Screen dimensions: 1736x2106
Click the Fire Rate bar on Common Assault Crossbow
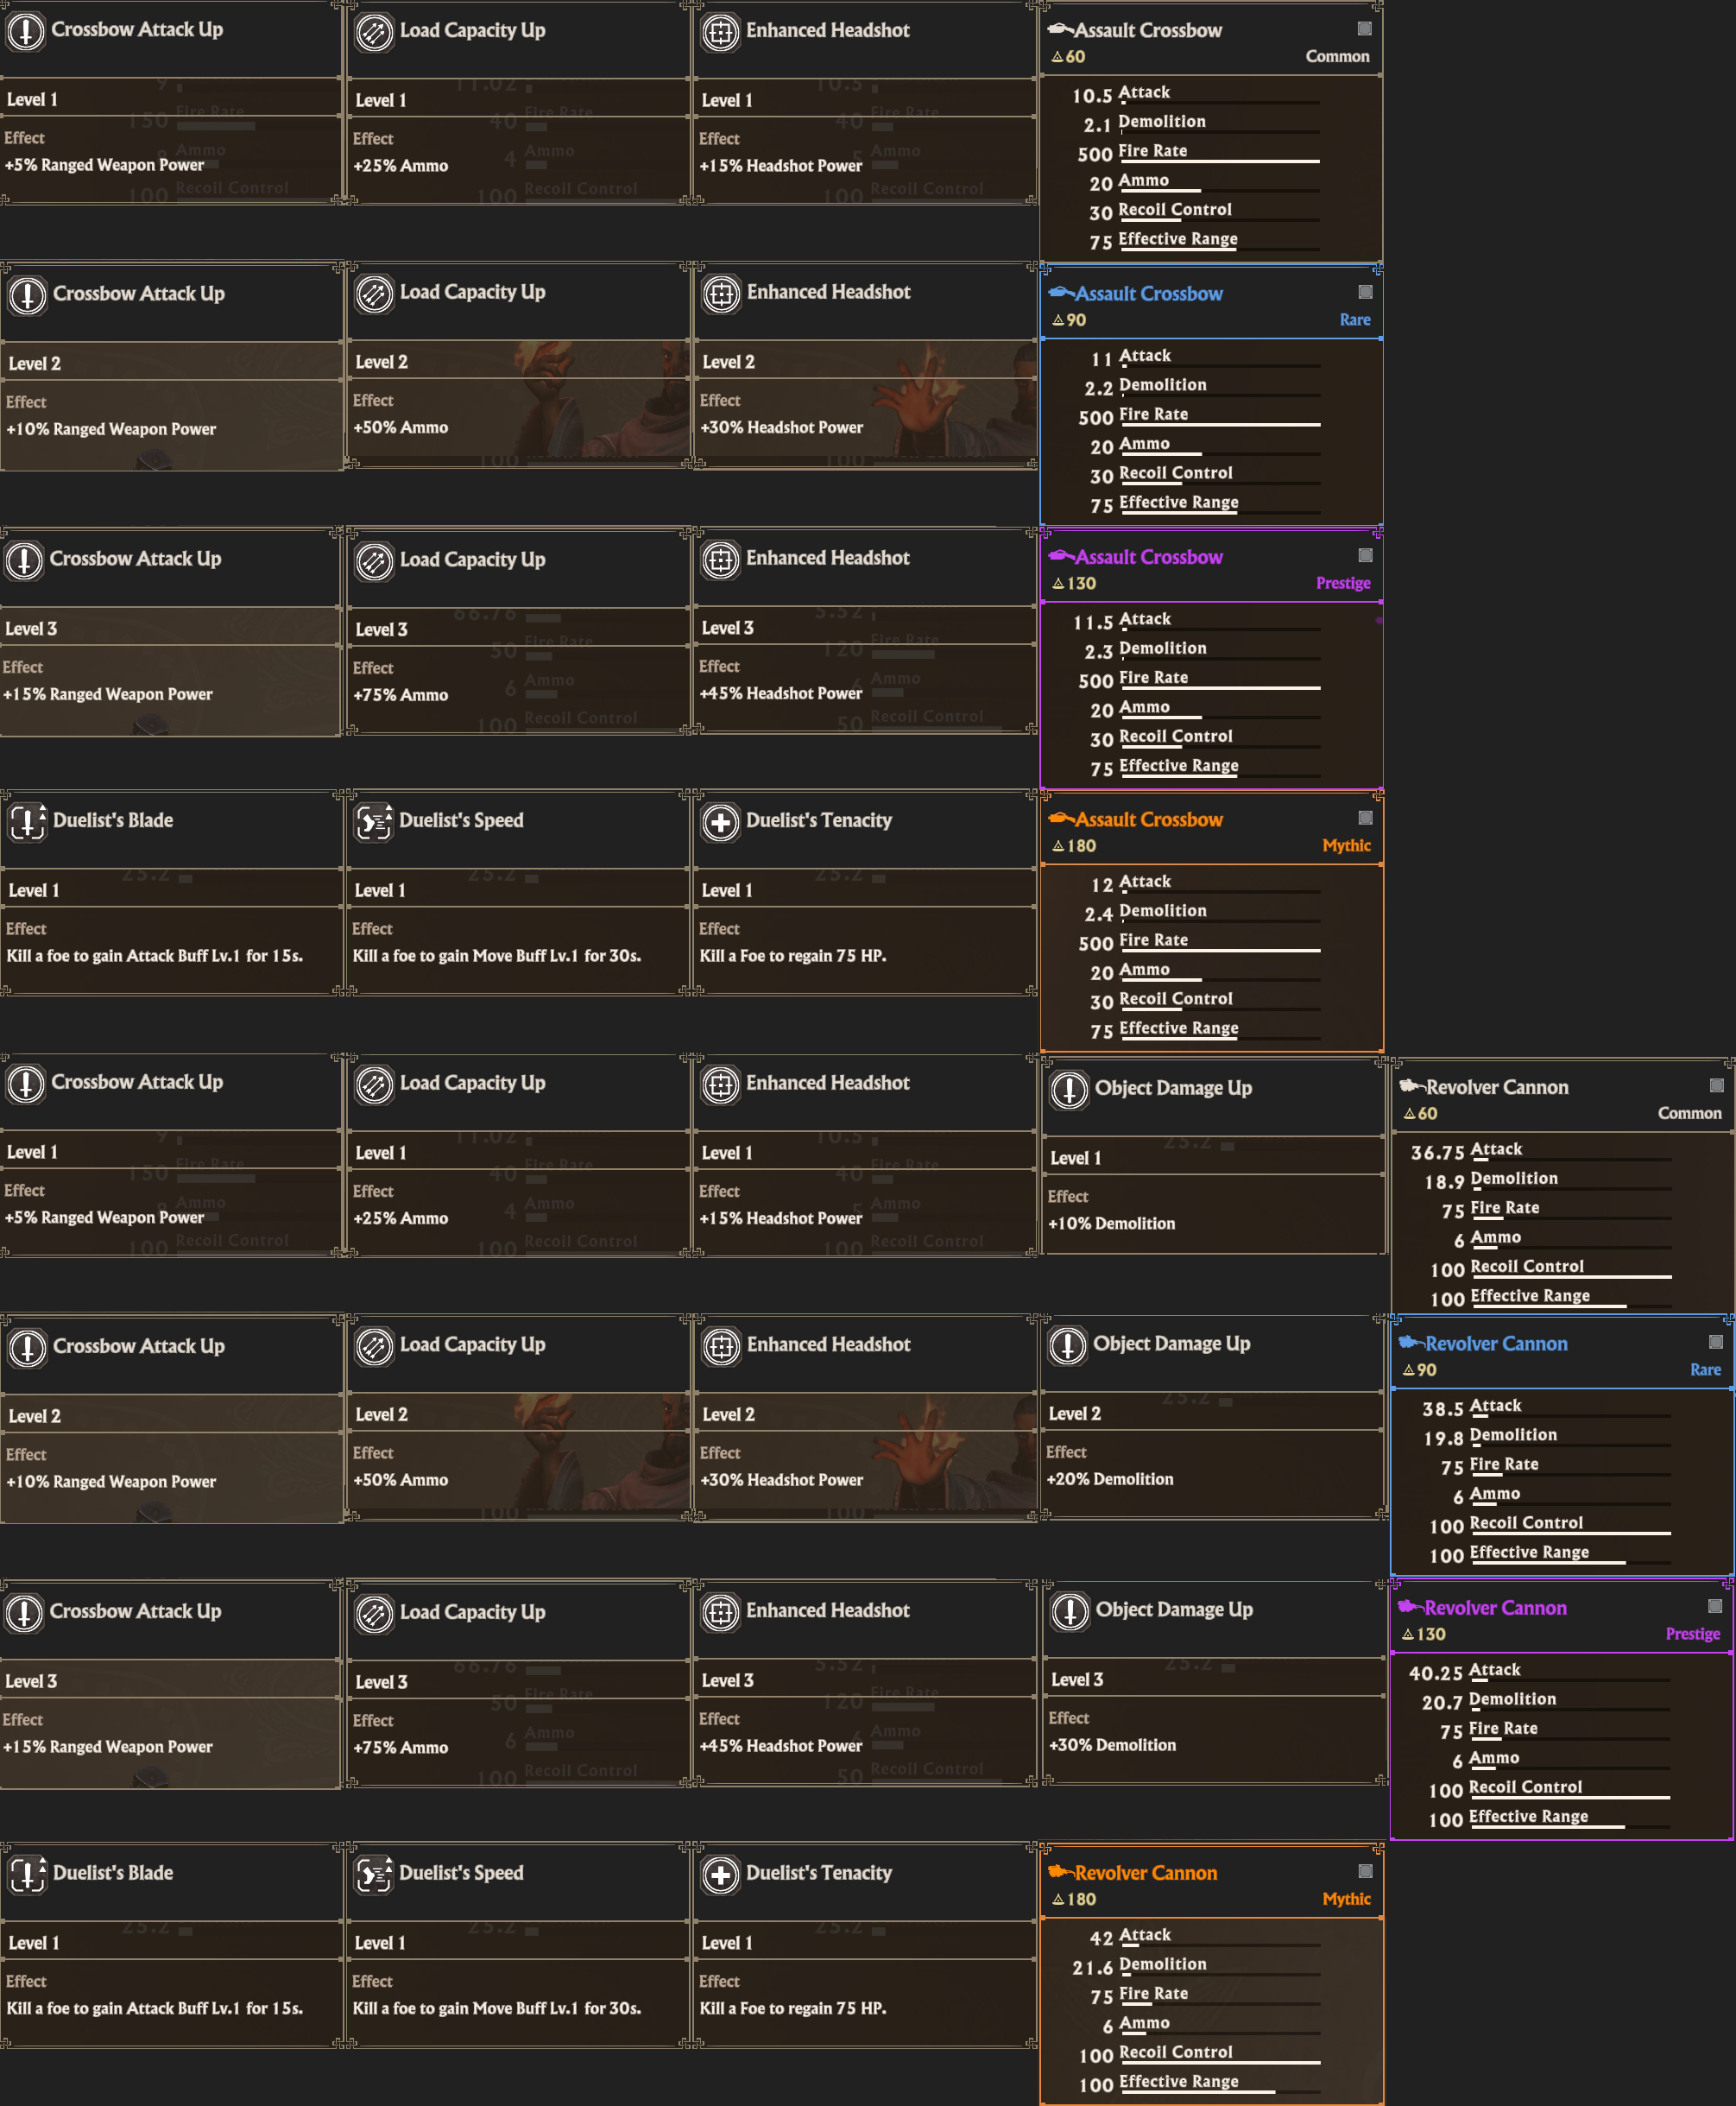pos(1218,161)
